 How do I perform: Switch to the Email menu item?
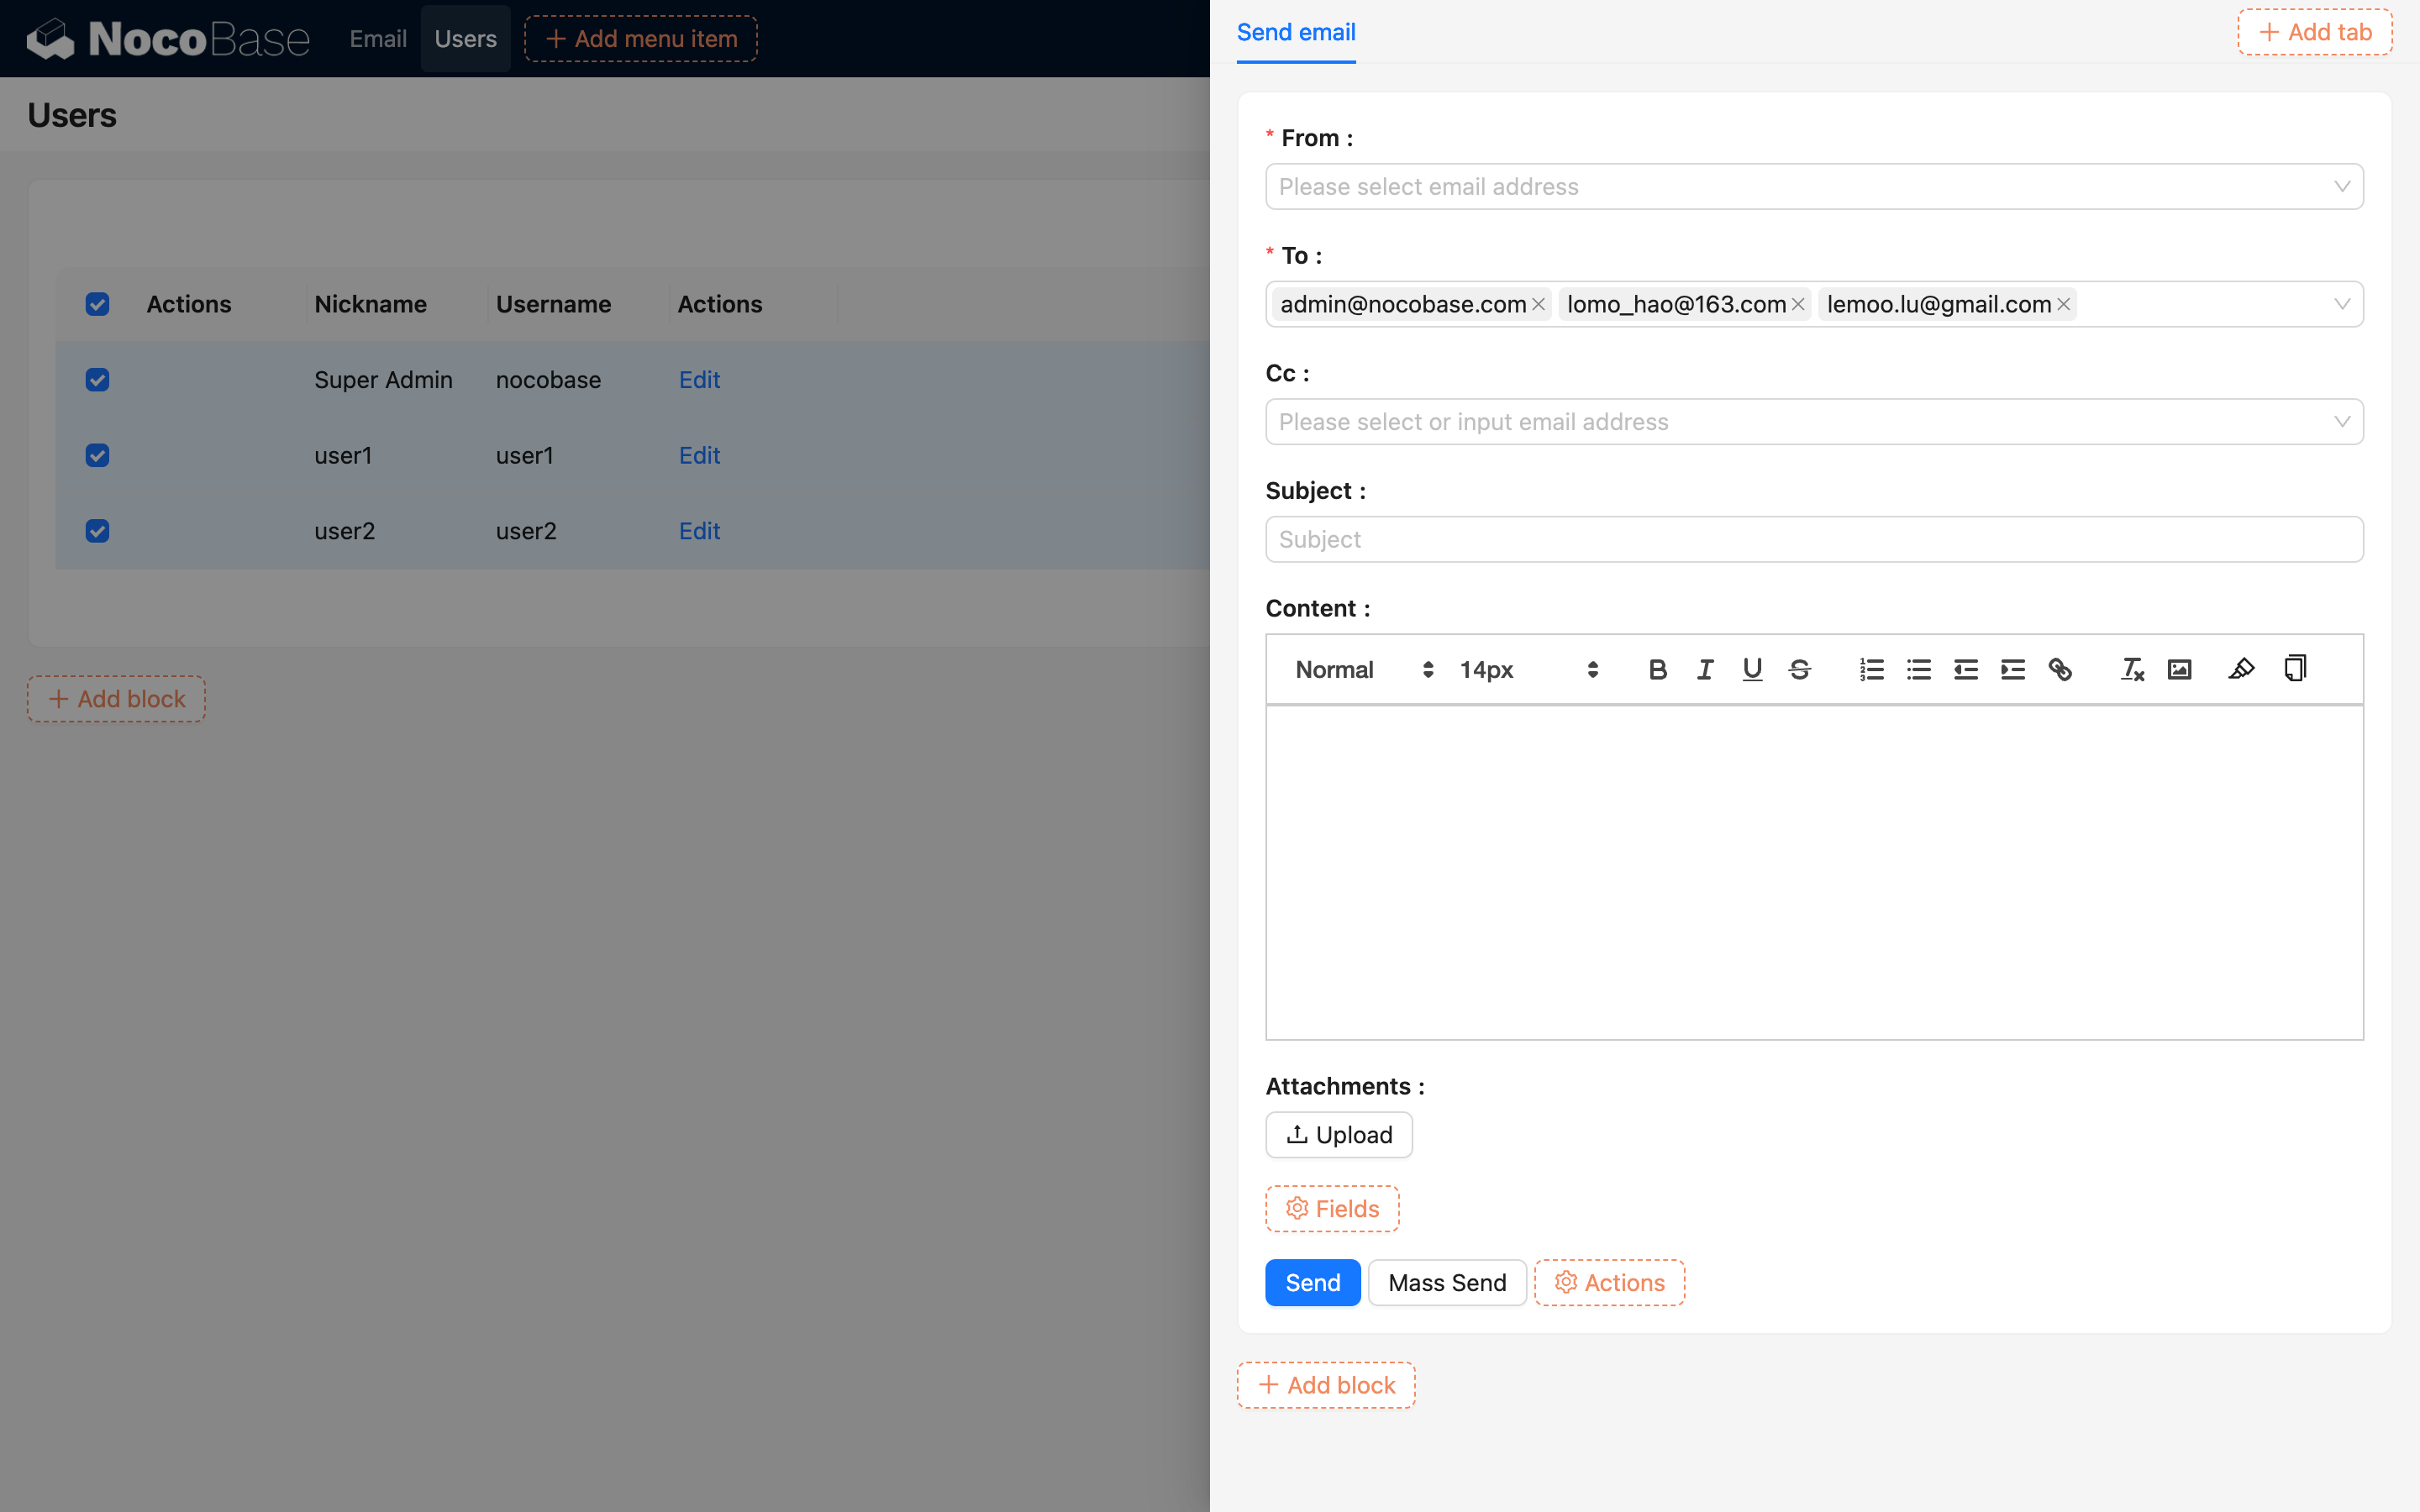[x=377, y=39]
